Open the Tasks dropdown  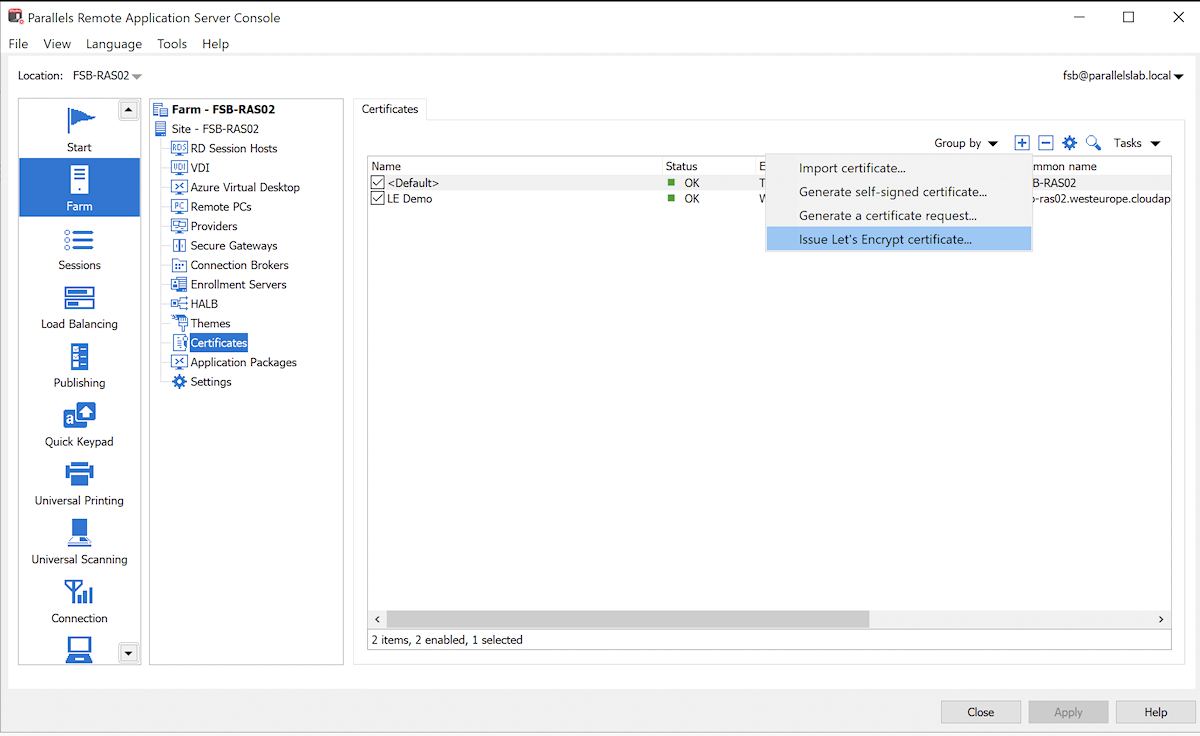tap(1137, 143)
